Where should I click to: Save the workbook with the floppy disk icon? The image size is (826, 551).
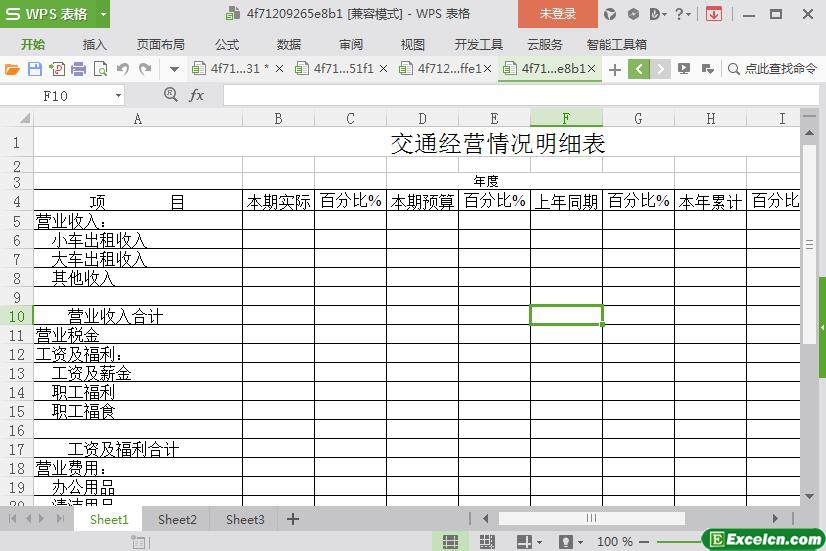(35, 69)
